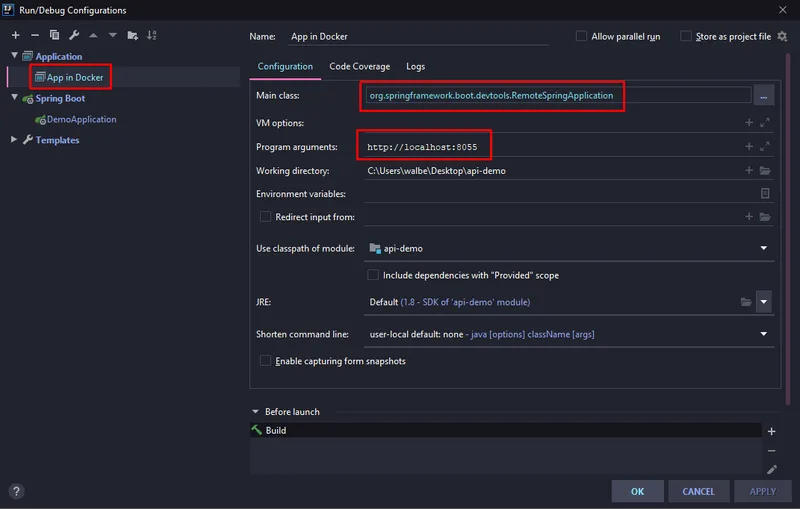Expand the VM options field
800x509 pixels.
[x=764, y=122]
